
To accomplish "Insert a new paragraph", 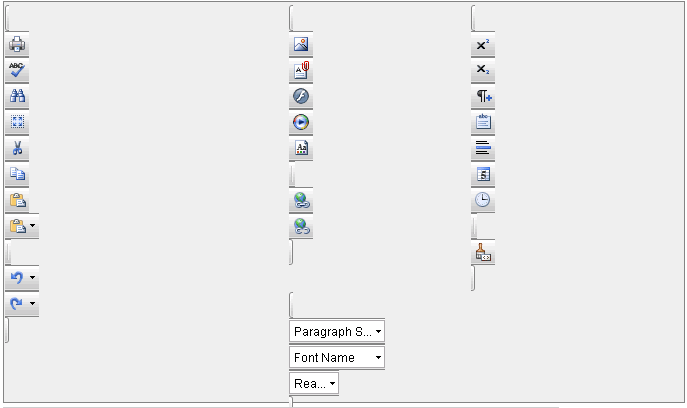I will [x=483, y=97].
